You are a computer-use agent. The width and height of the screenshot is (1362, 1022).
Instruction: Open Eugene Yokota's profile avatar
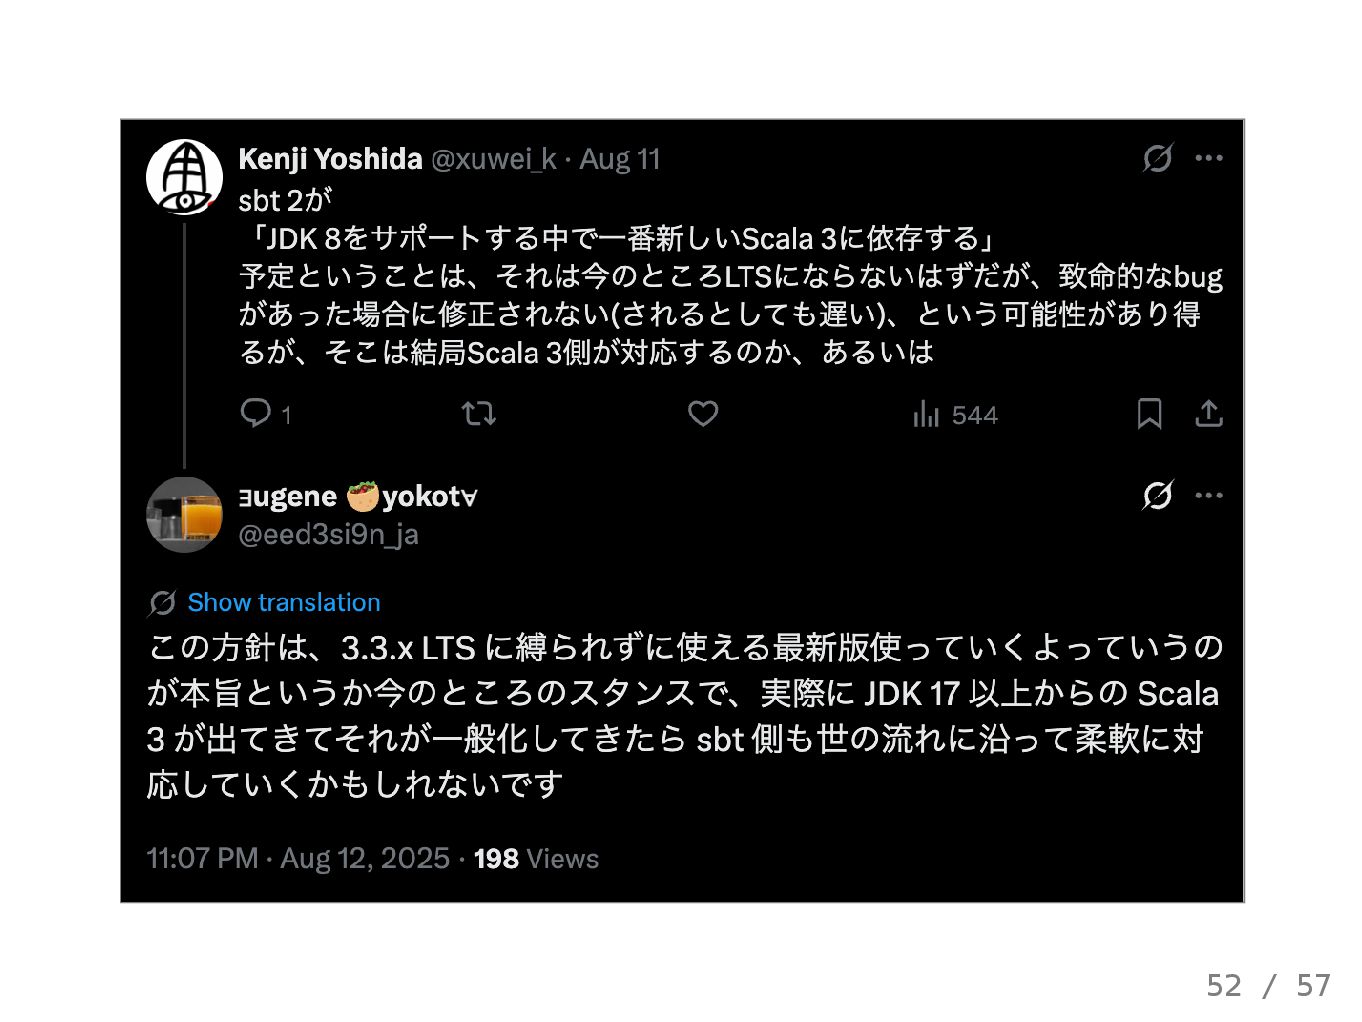point(185,515)
